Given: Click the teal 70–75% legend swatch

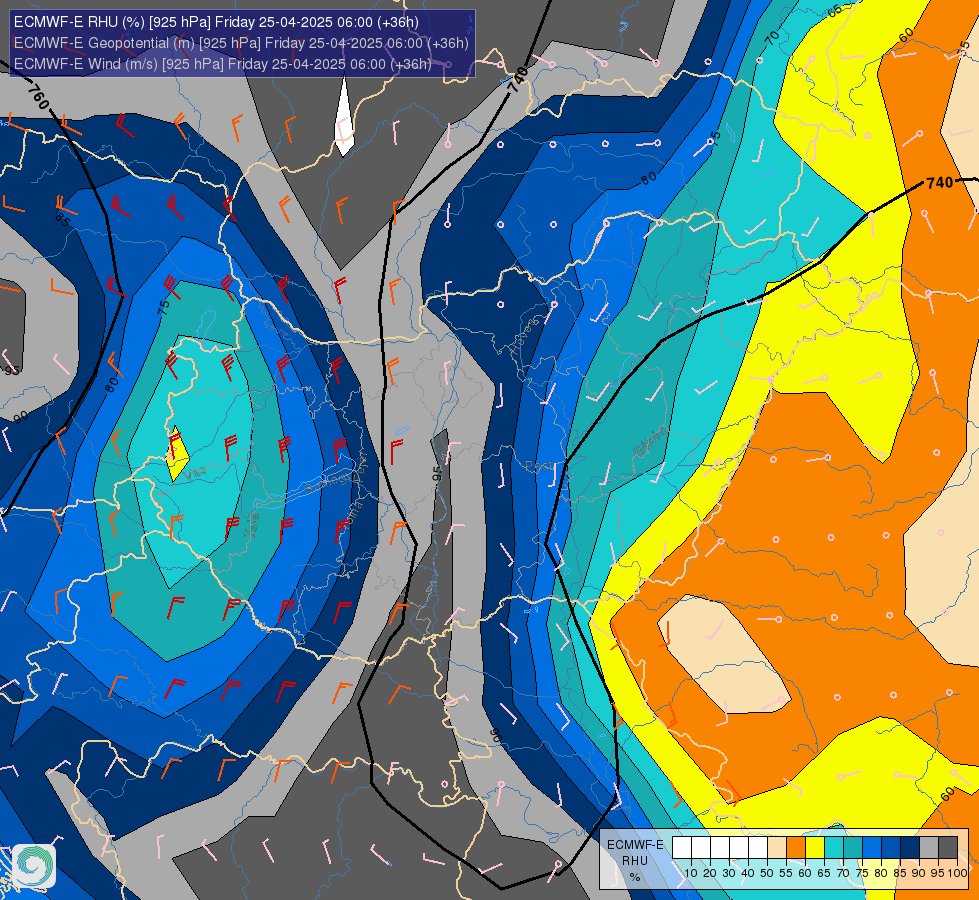Looking at the screenshot, I should tap(853, 847).
